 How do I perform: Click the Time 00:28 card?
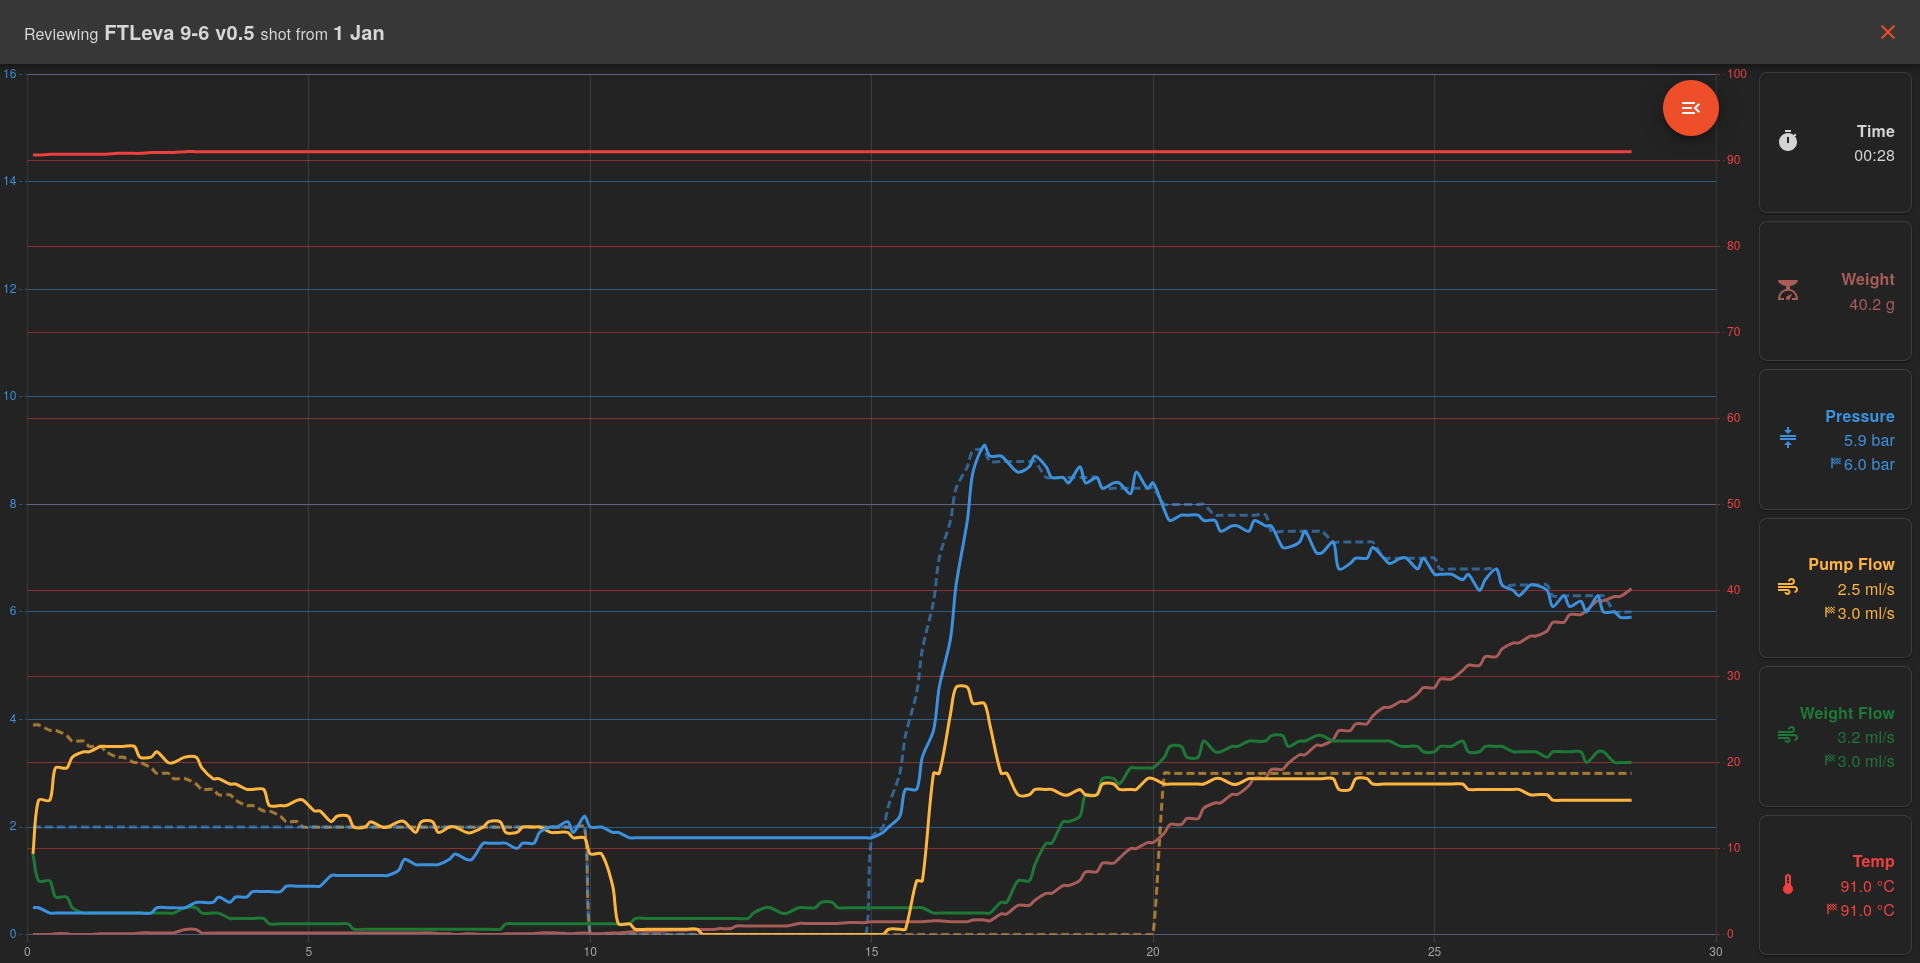(1835, 142)
